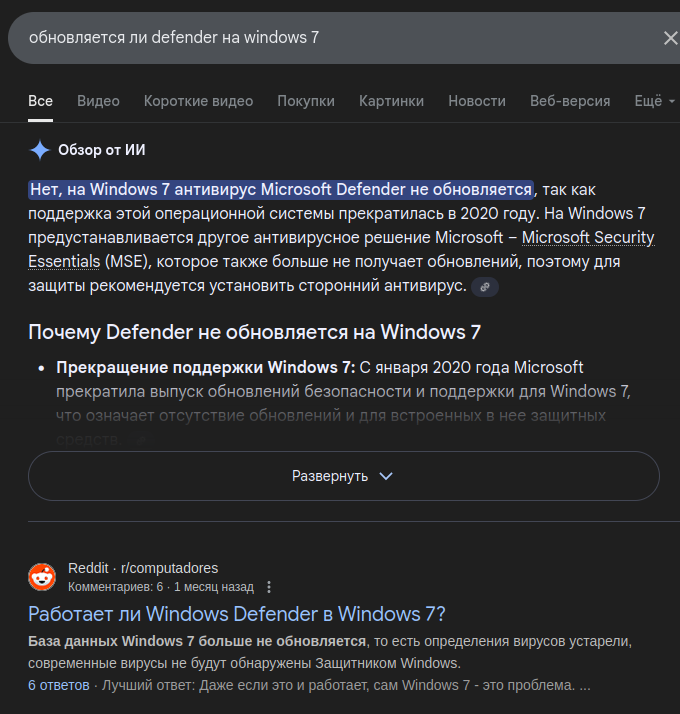Open the Reddit r/computadores source label

pyautogui.click(x=143, y=568)
